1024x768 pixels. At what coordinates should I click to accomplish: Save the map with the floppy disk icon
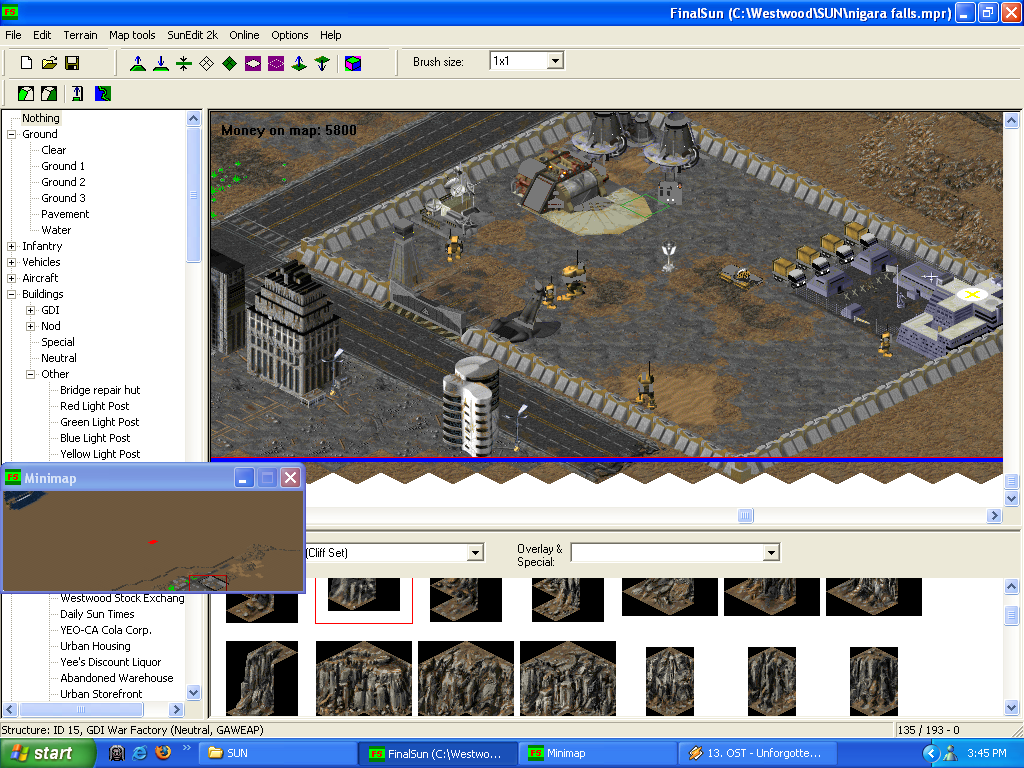pos(72,63)
